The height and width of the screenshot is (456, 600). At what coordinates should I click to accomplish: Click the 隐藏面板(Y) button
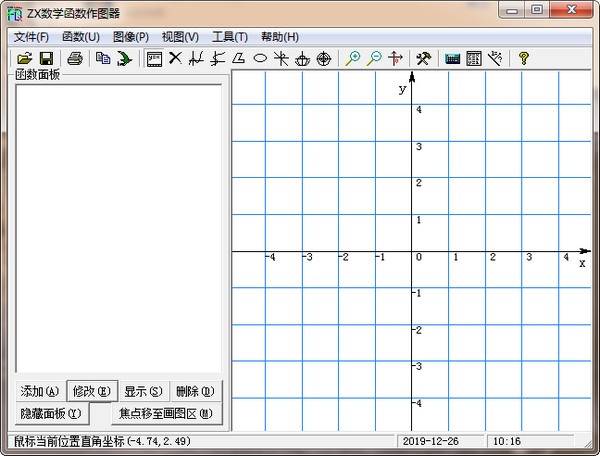[x=50, y=413]
